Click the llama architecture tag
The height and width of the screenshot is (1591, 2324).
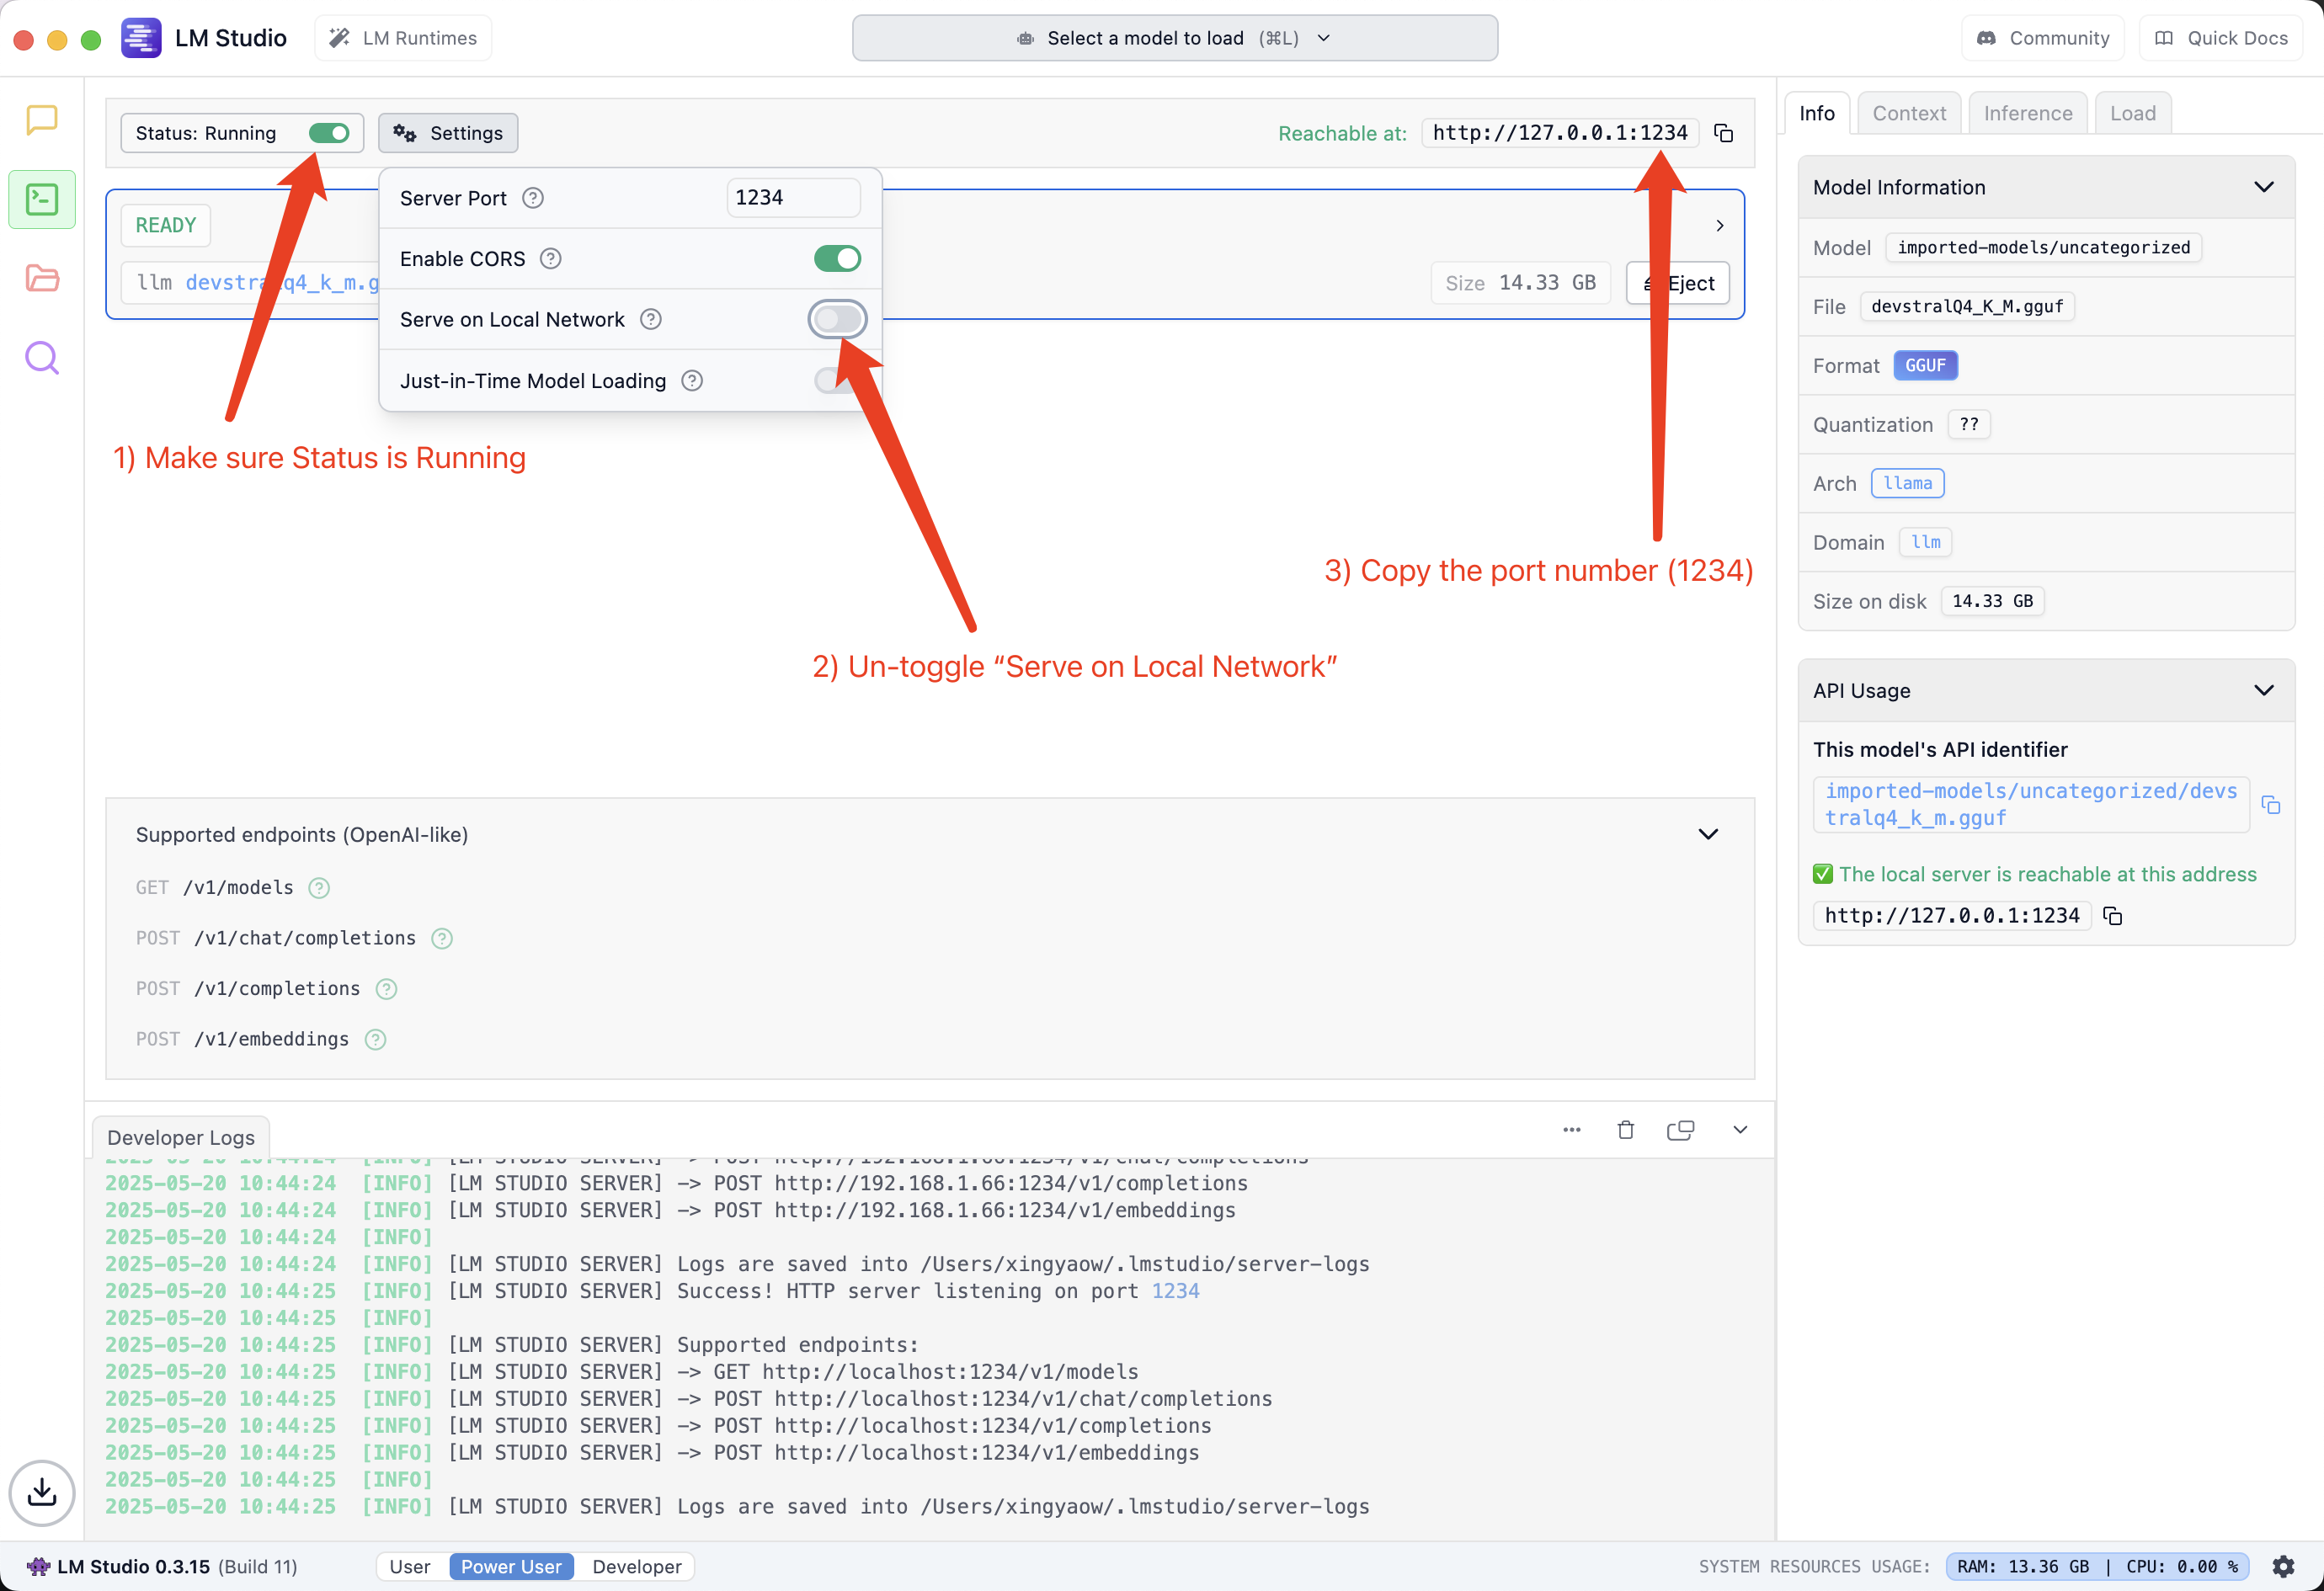tap(1907, 484)
